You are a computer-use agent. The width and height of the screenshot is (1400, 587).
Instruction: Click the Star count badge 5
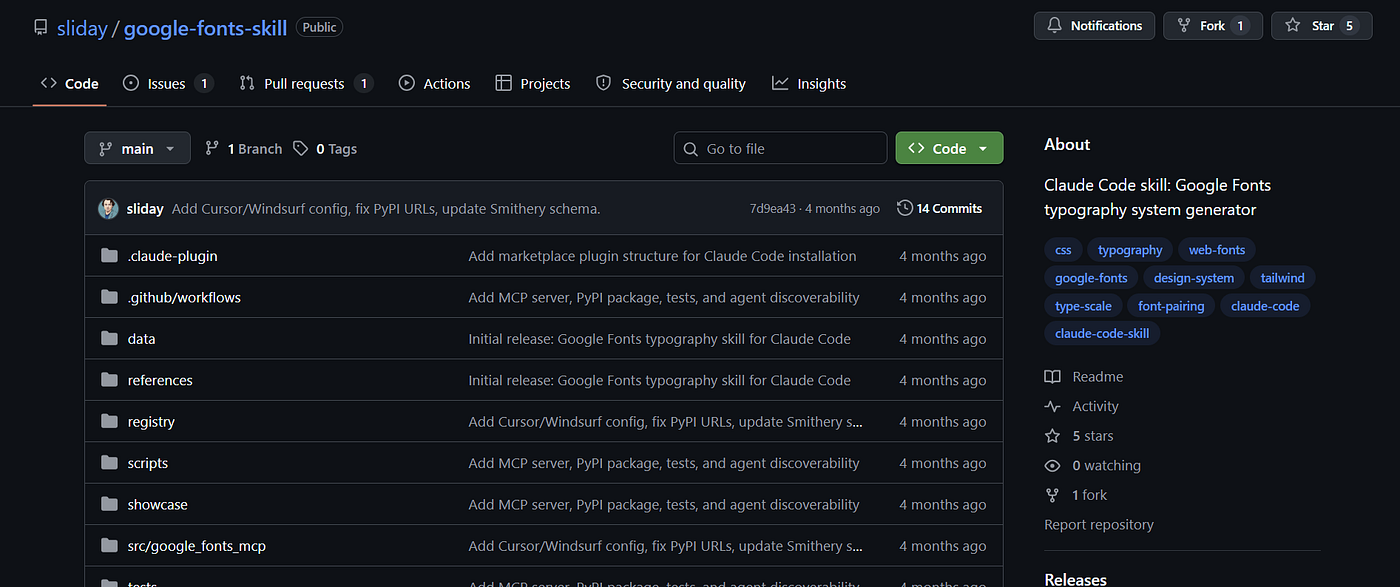[x=1350, y=26]
